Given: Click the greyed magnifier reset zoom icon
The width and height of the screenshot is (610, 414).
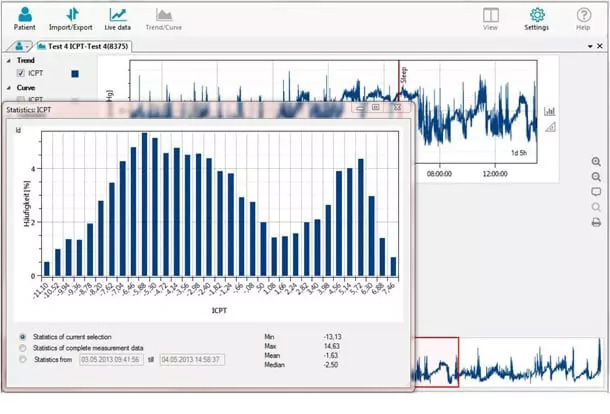Looking at the screenshot, I should (596, 207).
